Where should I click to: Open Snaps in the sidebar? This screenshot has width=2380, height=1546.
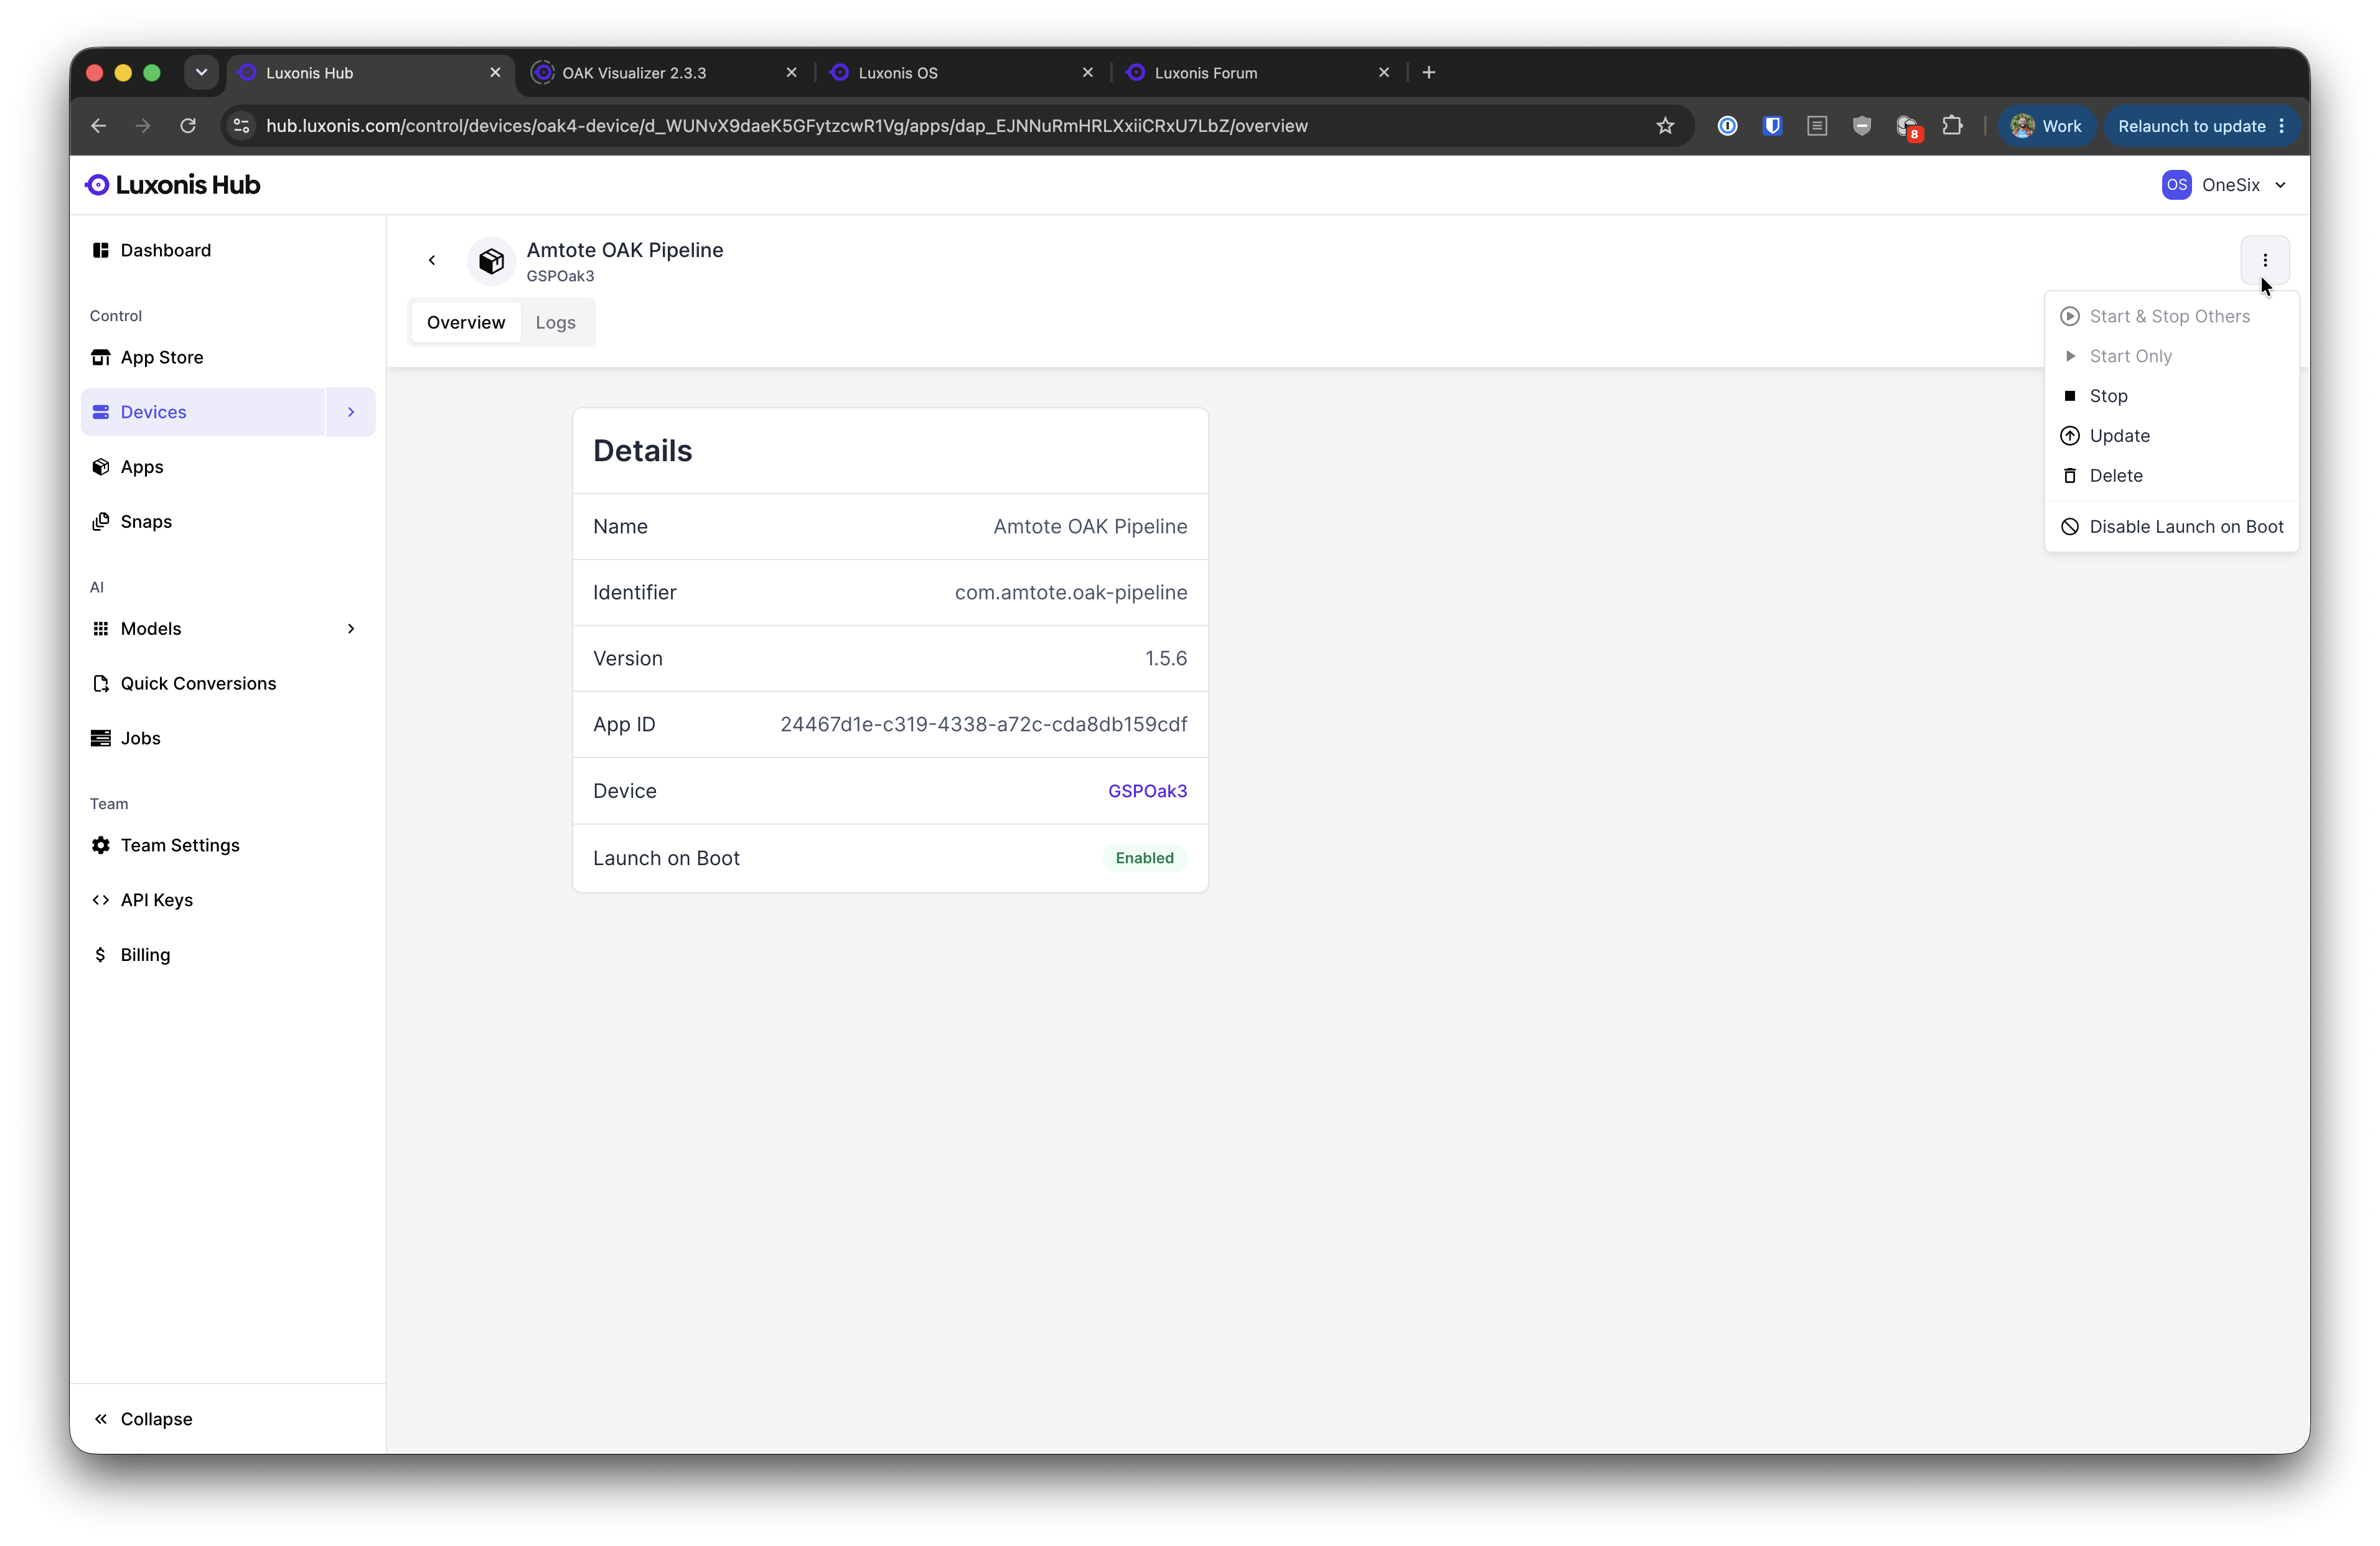pyautogui.click(x=228, y=521)
